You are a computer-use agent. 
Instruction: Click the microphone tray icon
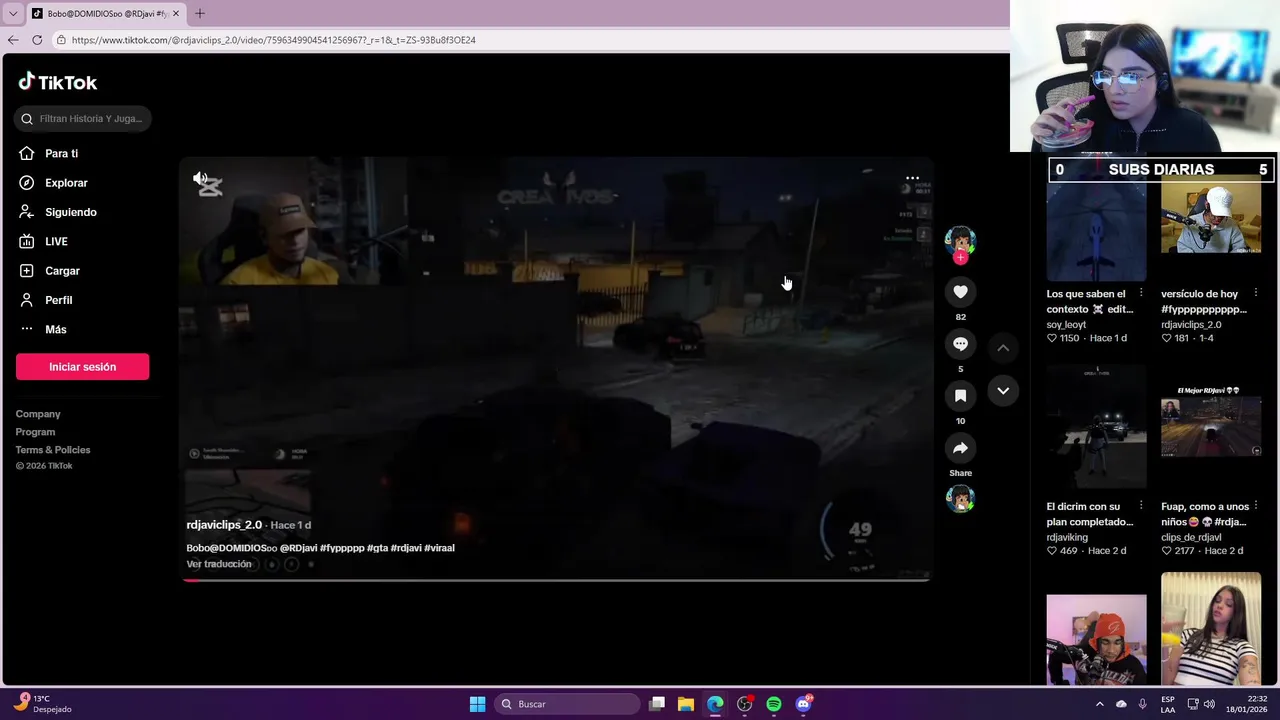[x=1142, y=704]
